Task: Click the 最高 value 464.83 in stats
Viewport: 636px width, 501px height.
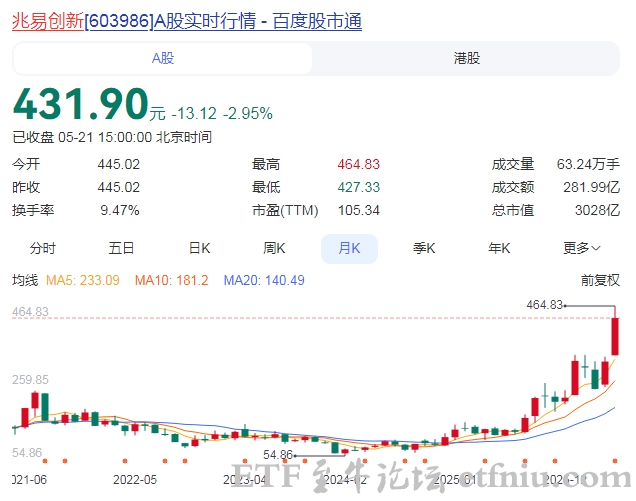Action: [x=359, y=164]
